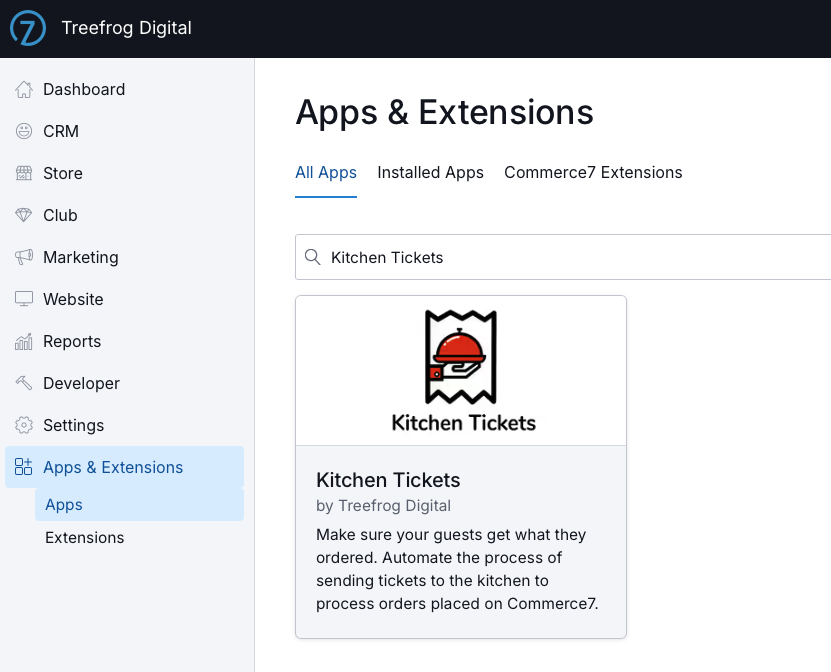Open the Dashboard menu item
Image resolution: width=831 pixels, height=672 pixels.
pos(125,90)
